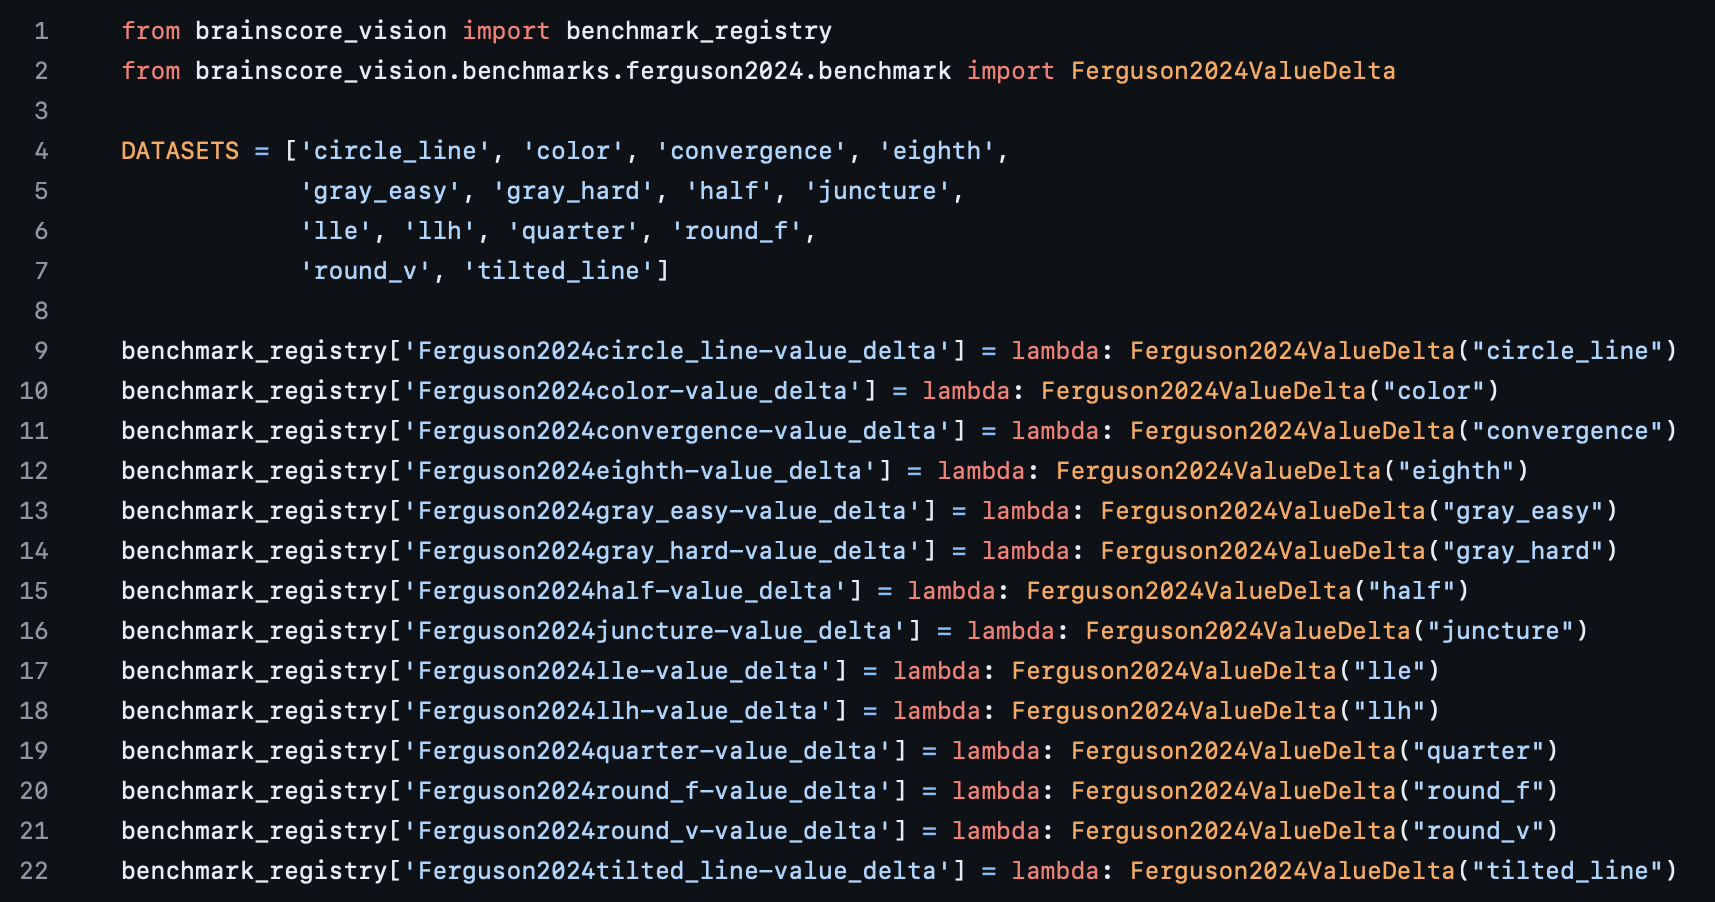
Task: Click the 'Ferguson2024color-value_delta' registry key
Action: coord(633,391)
